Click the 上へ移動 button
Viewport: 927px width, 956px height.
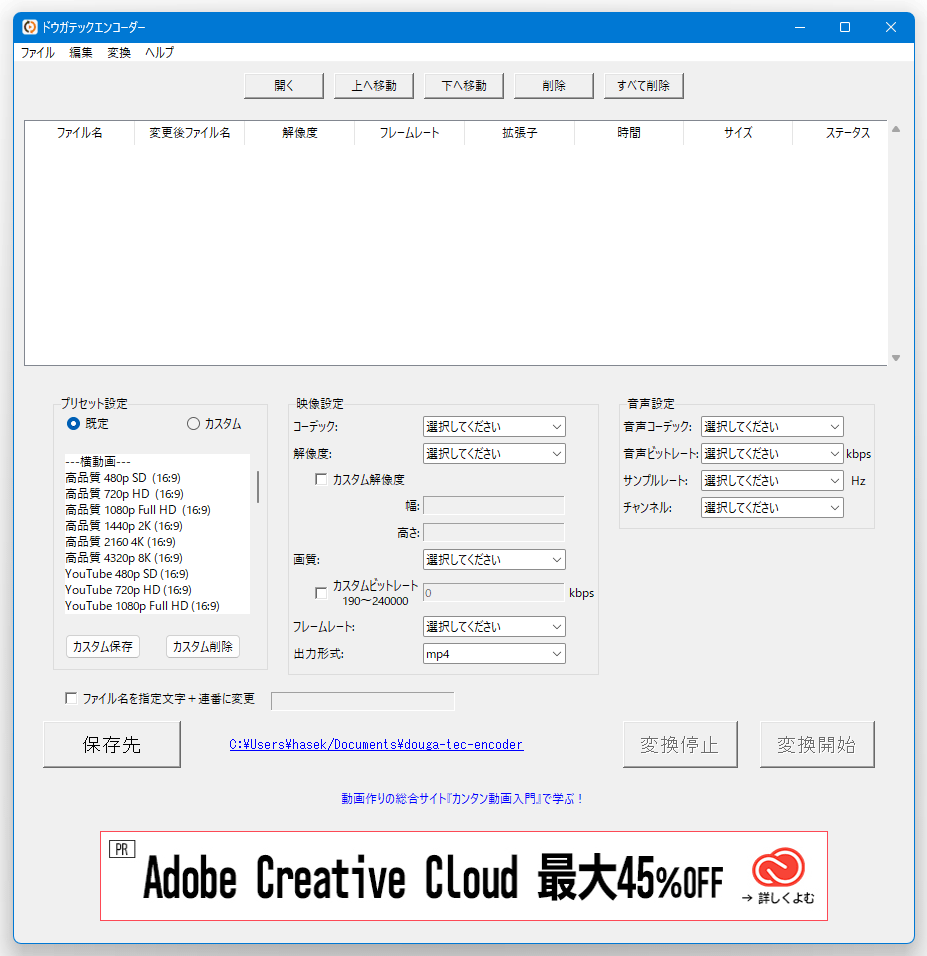374,86
